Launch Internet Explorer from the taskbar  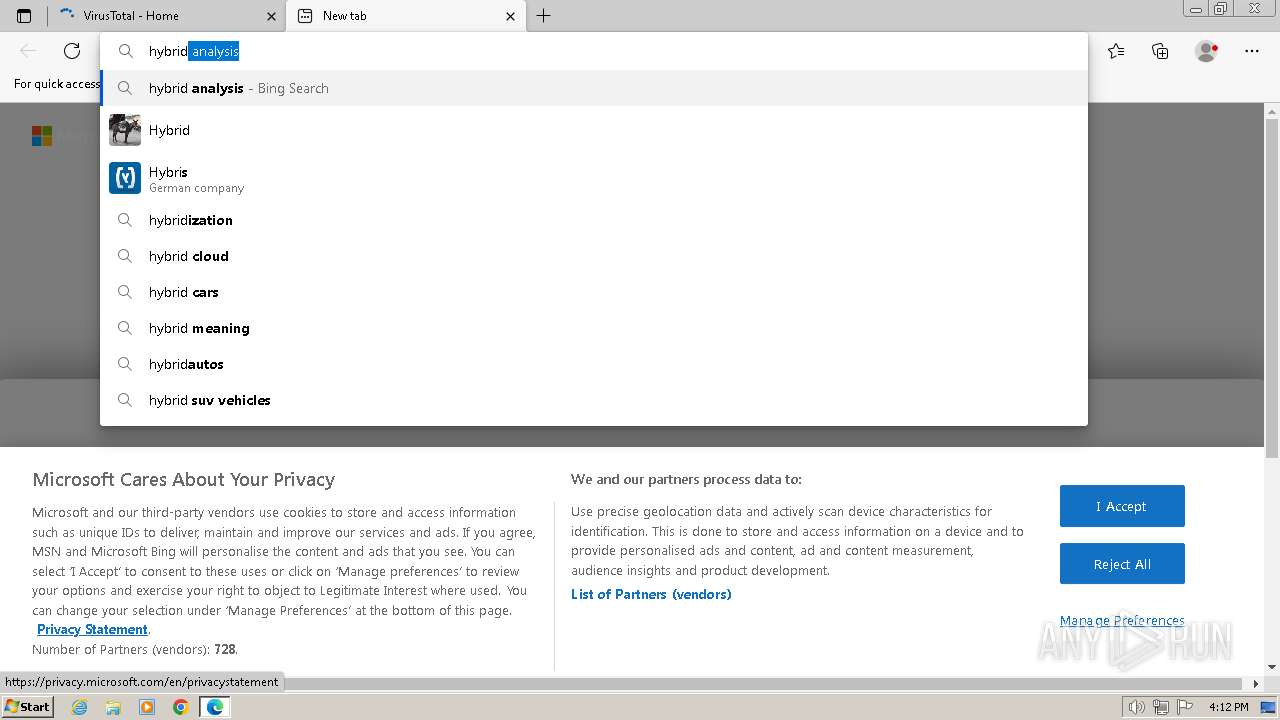(x=80, y=707)
